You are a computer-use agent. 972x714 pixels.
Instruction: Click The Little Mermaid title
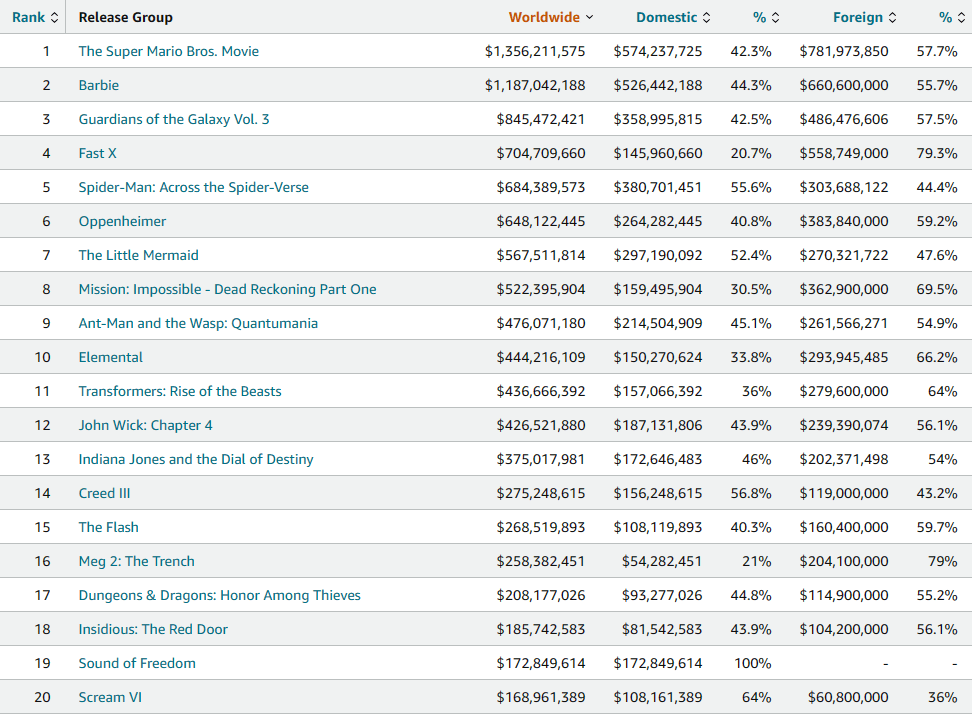click(138, 255)
